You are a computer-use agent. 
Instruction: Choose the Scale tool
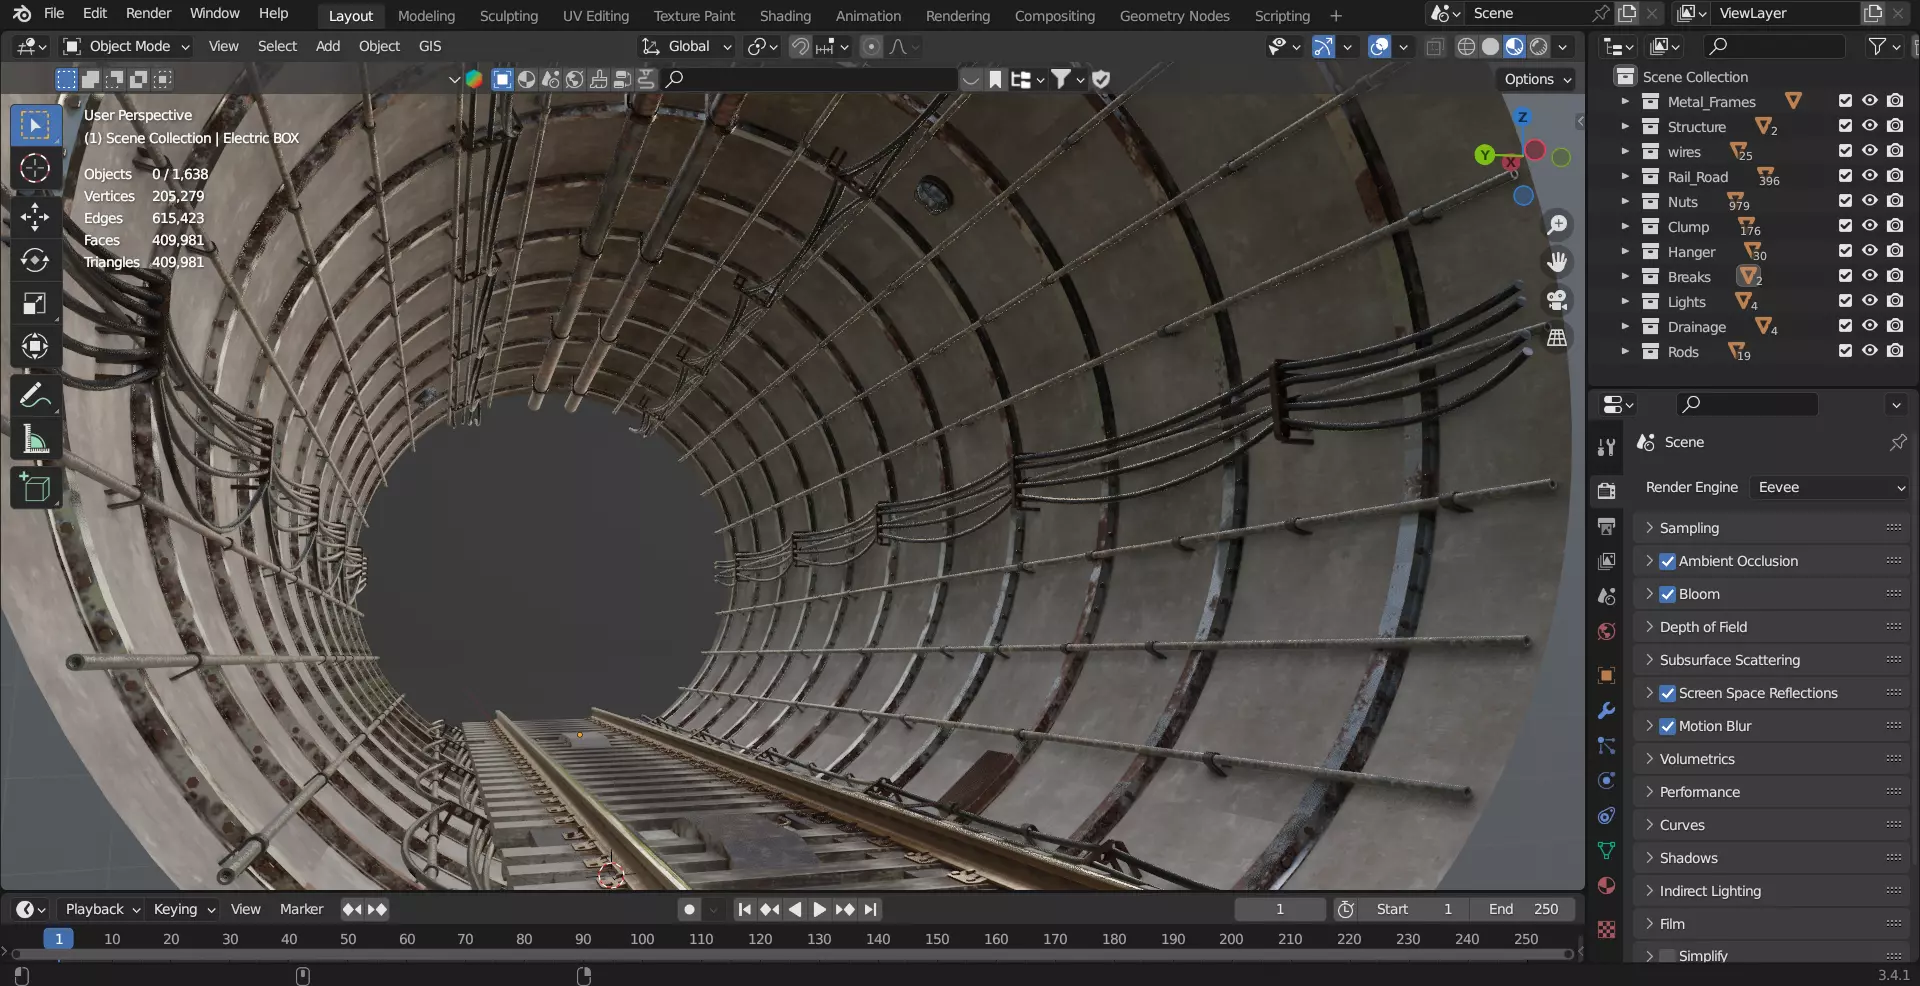pyautogui.click(x=35, y=303)
